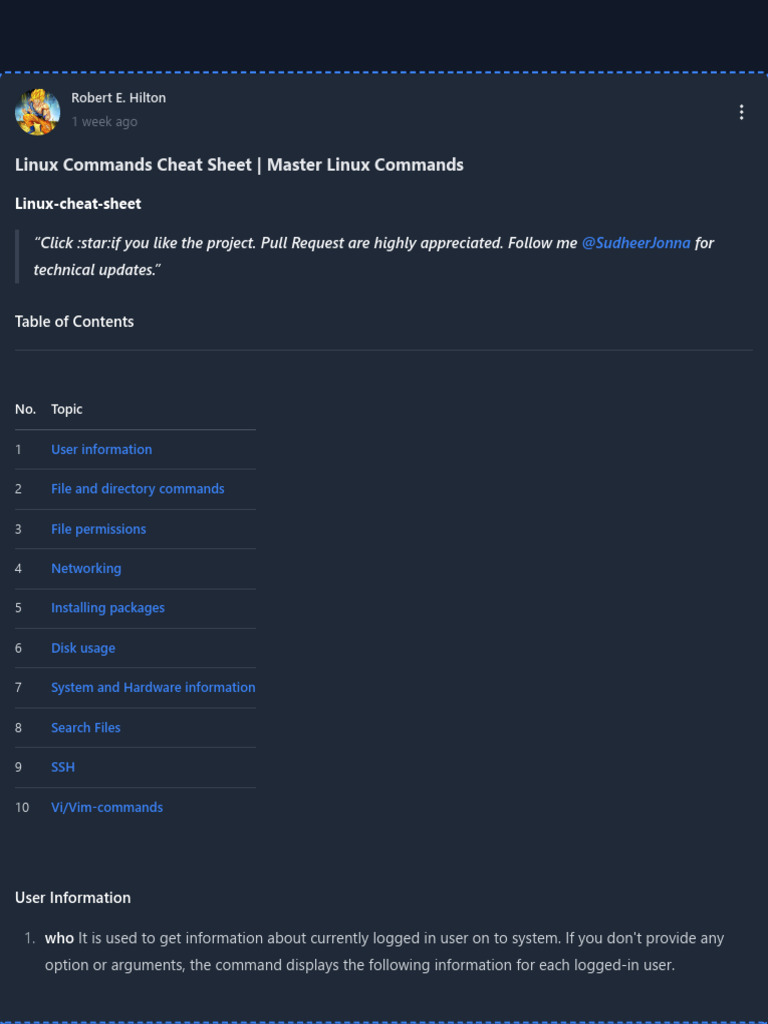Image resolution: width=768 pixels, height=1024 pixels.
Task: Go to the File permissions topic
Action: 98,529
